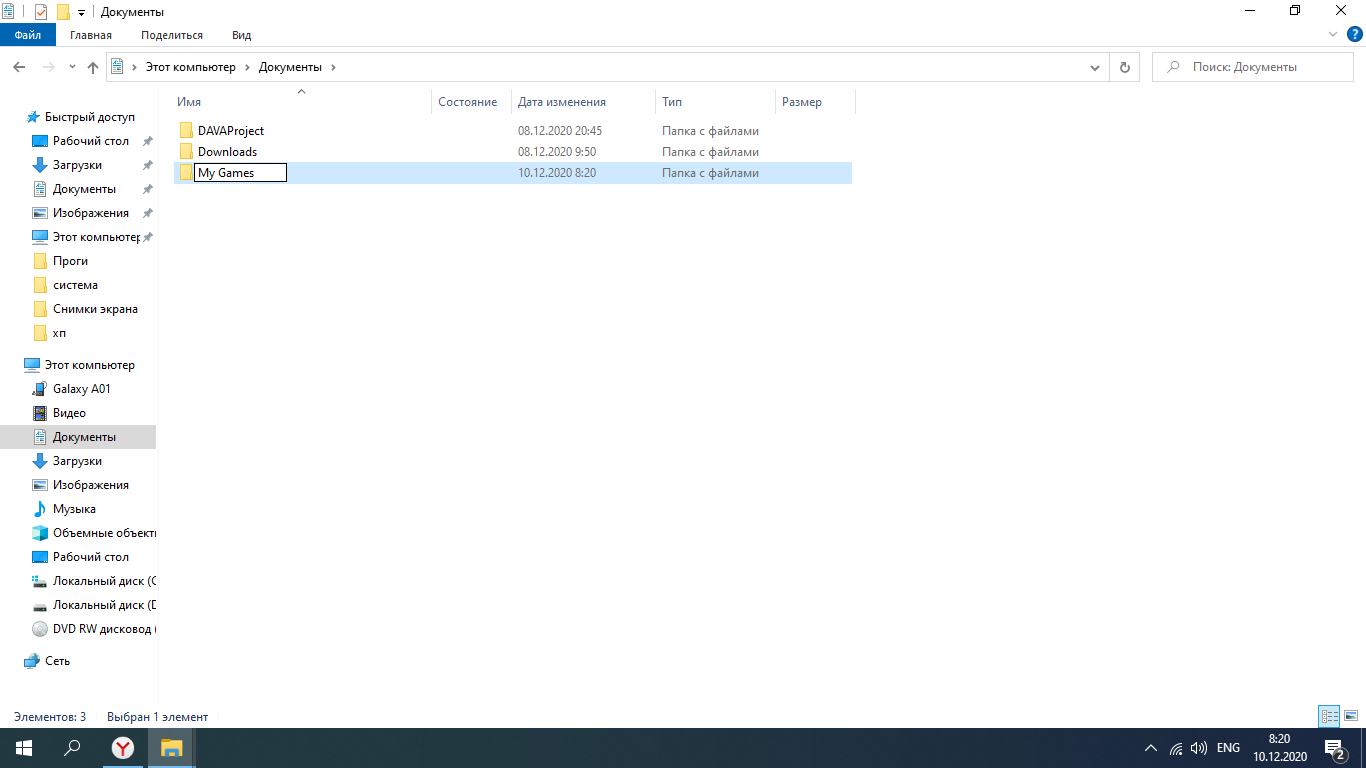Open the notification center icon
Image resolution: width=1366 pixels, height=768 pixels.
pyautogui.click(x=1333, y=748)
